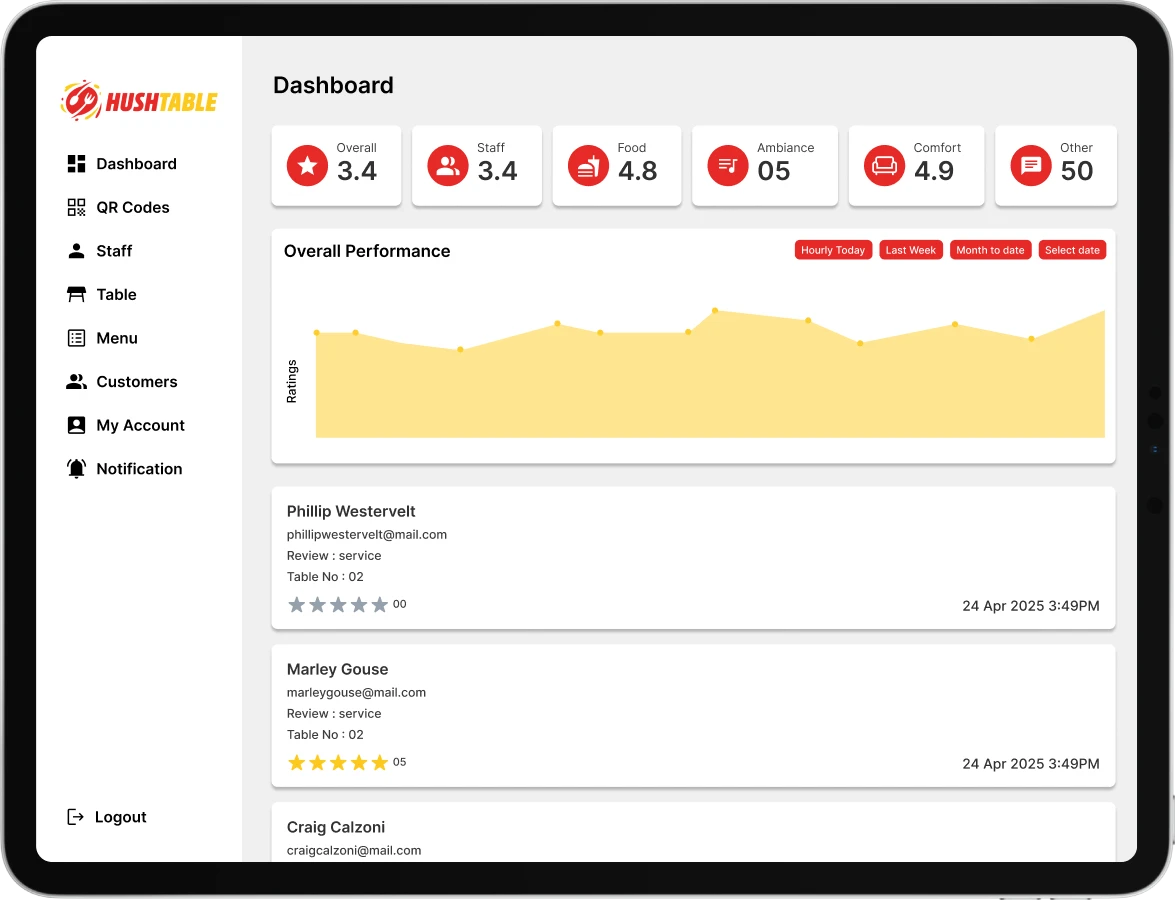Image resolution: width=1175 pixels, height=900 pixels.
Task: Click the QR Codes icon in sidebar
Action: click(76, 208)
